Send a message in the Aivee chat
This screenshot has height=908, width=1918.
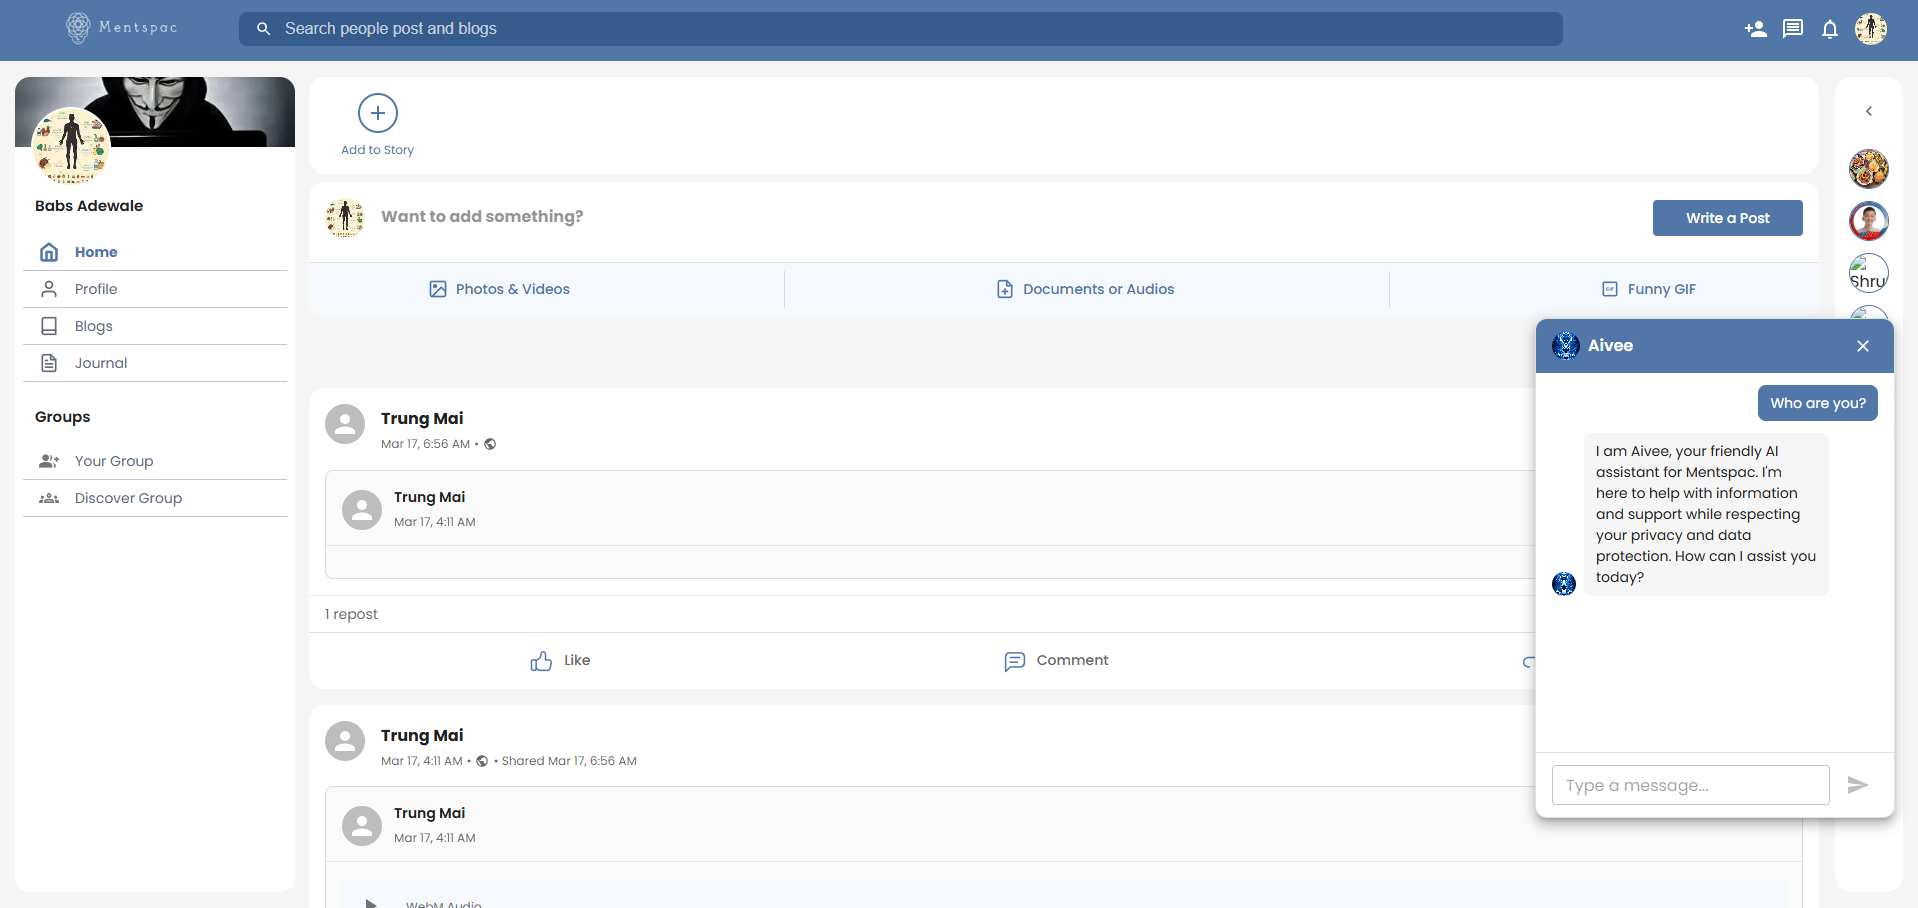click(1858, 785)
